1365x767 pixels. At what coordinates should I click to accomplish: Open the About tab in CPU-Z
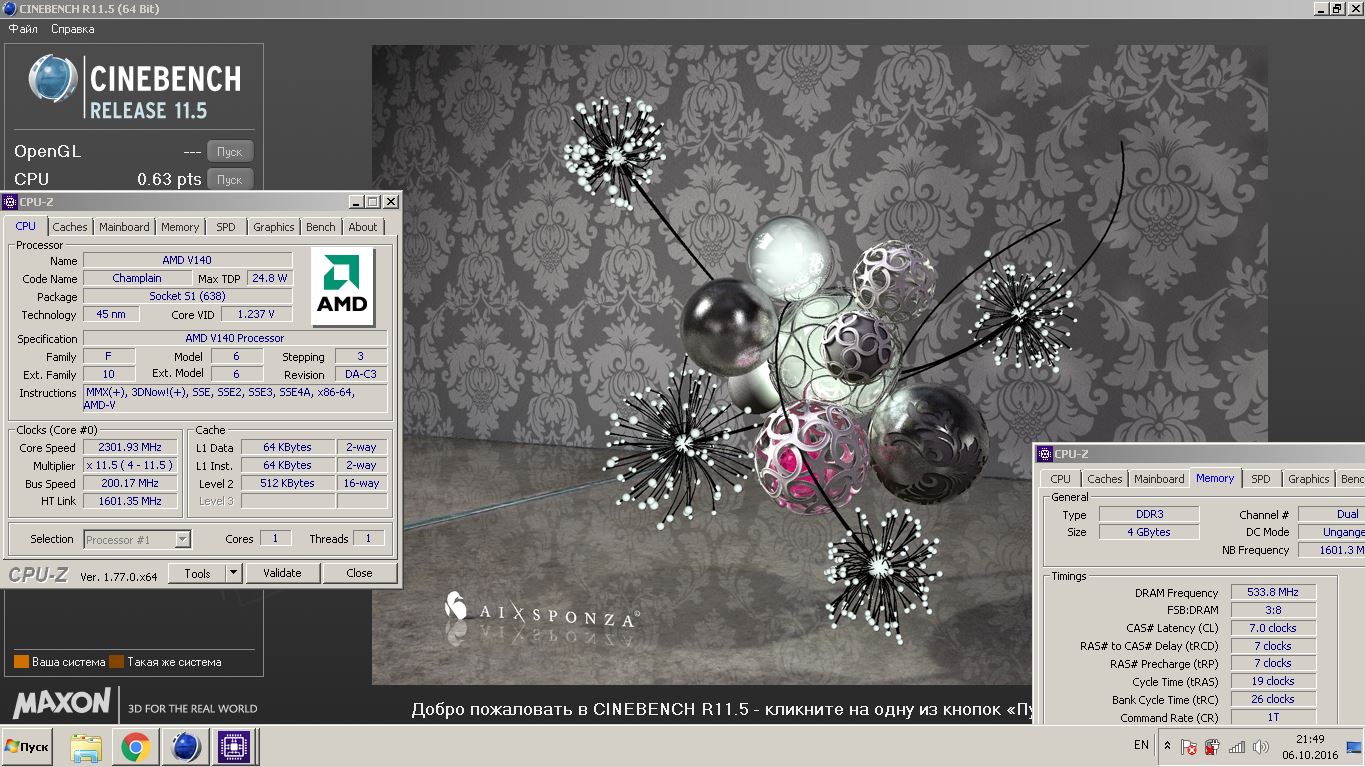(x=363, y=227)
